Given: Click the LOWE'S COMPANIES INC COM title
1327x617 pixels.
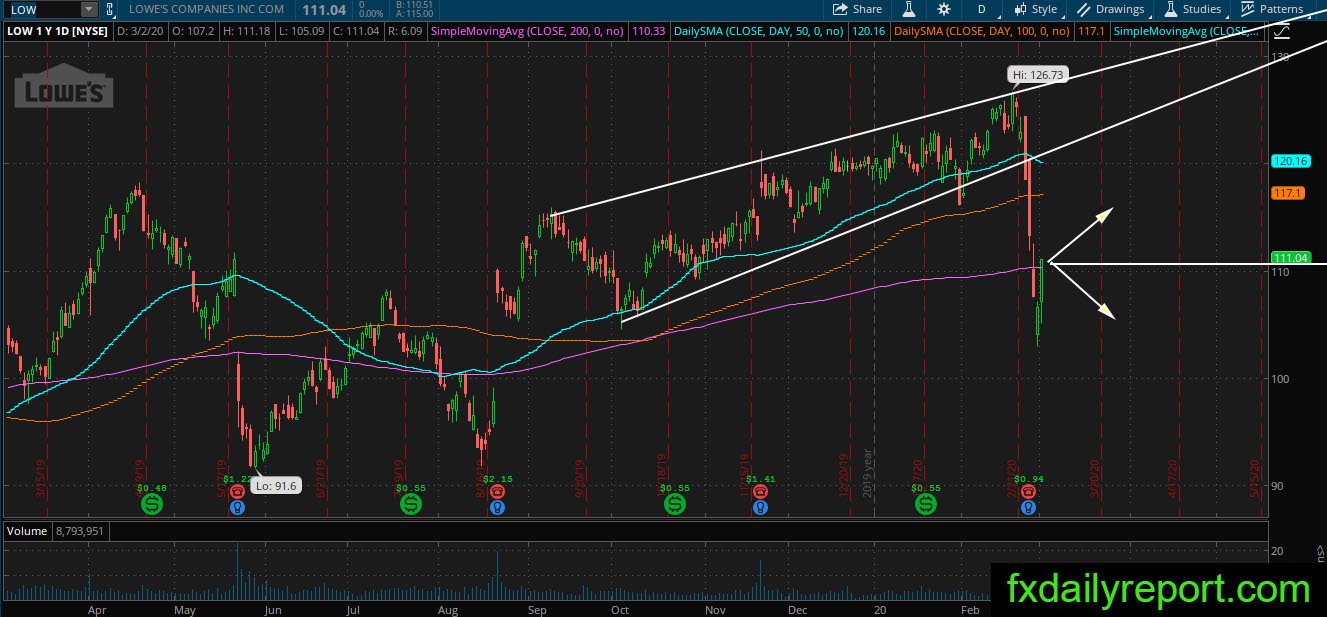Looking at the screenshot, I should pos(207,9).
